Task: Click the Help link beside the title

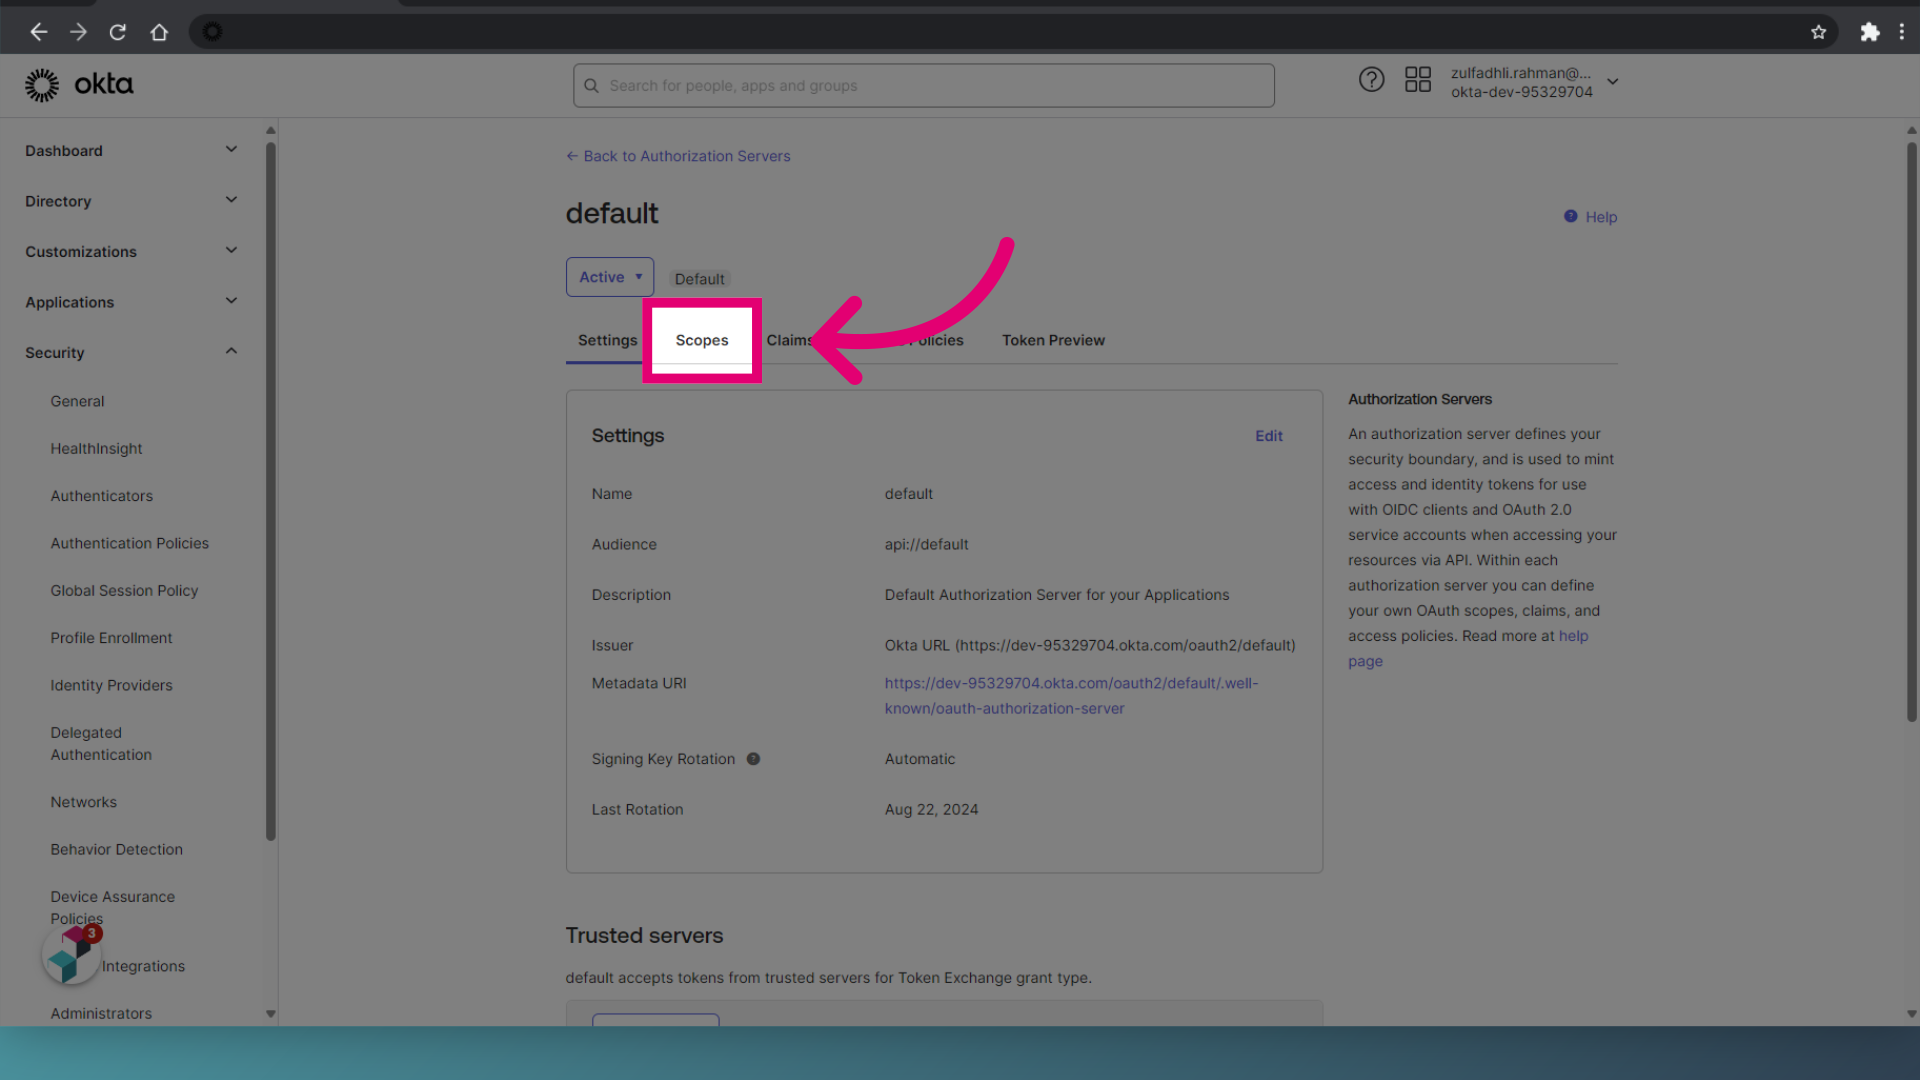Action: click(1590, 217)
